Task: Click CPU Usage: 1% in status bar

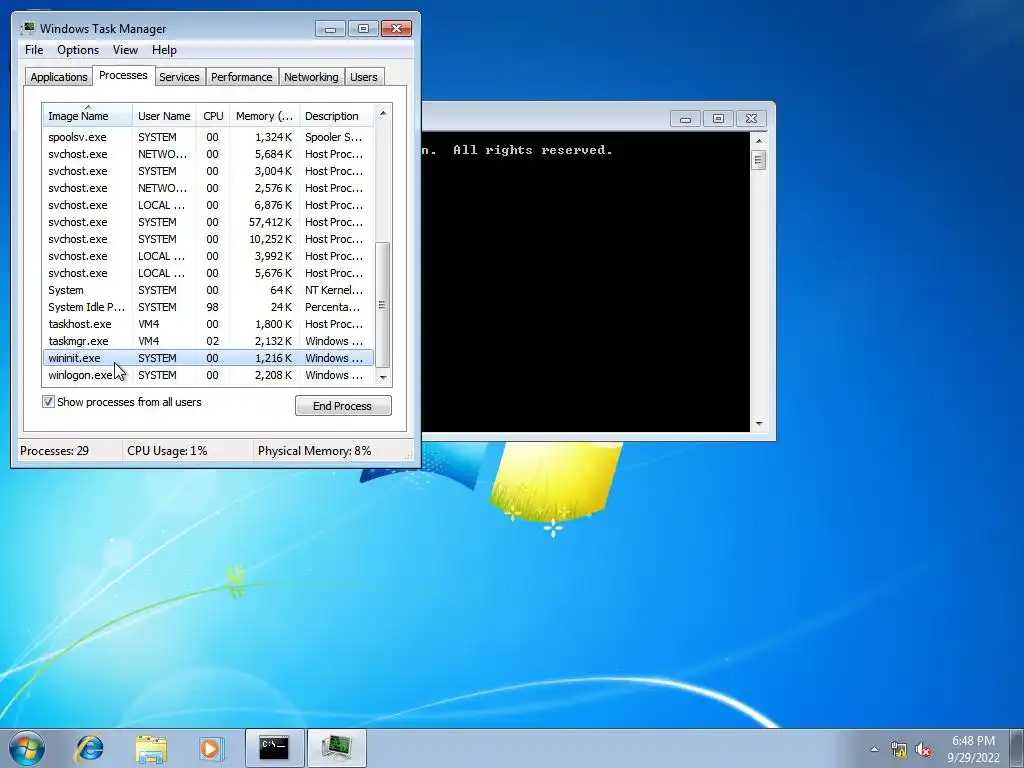Action: point(167,451)
